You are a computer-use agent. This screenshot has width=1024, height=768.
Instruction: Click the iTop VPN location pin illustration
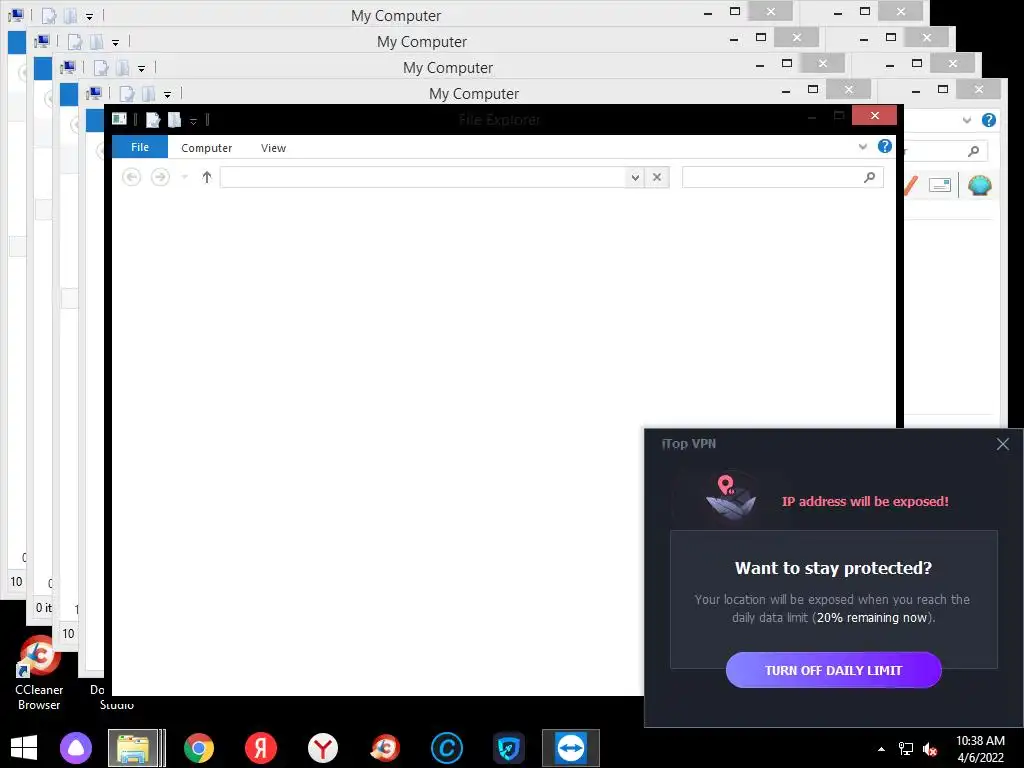[730, 498]
